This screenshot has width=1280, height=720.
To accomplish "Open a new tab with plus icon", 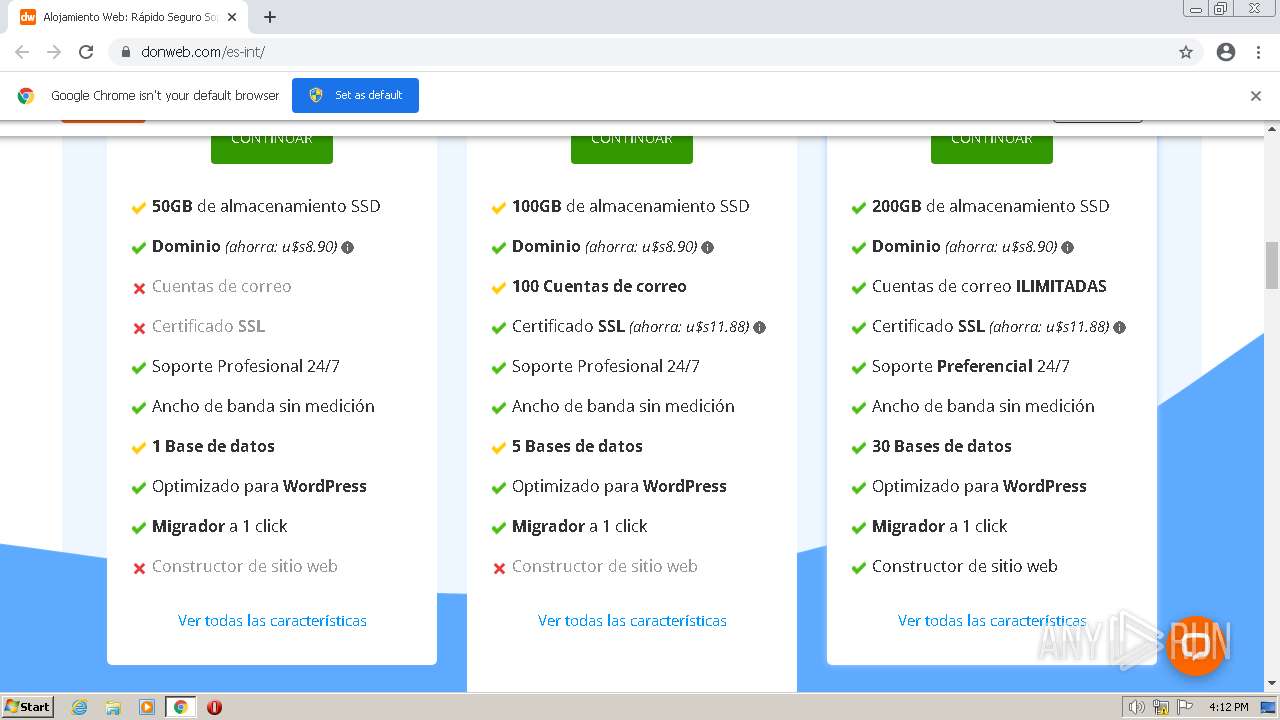I will click(270, 17).
